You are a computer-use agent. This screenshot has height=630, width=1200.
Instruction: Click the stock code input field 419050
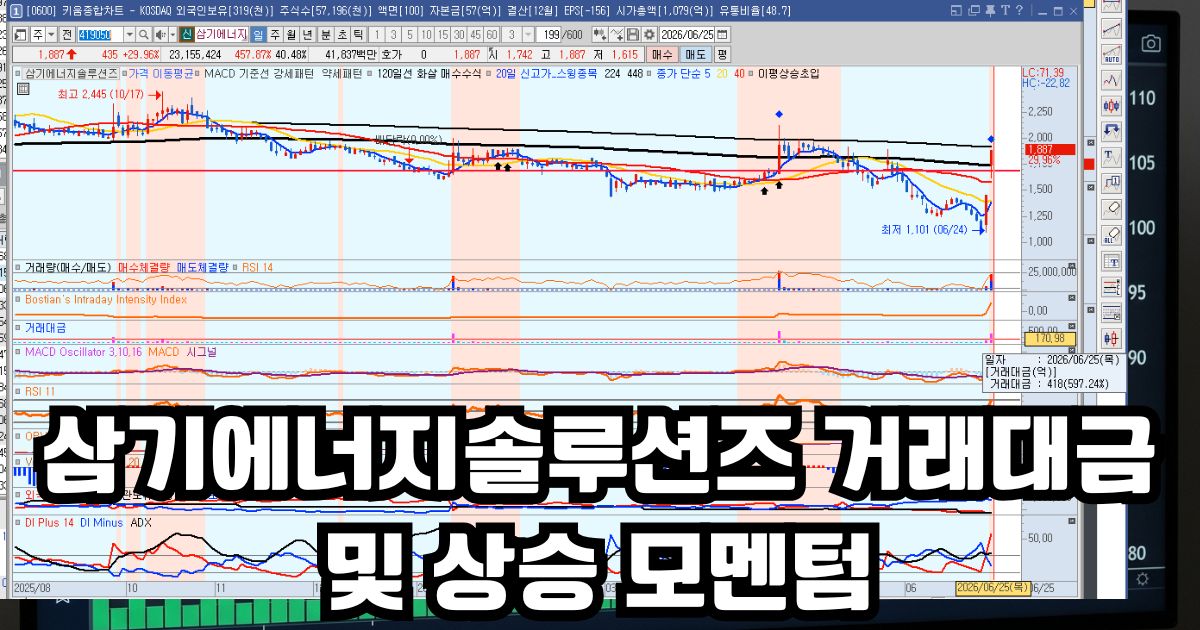(x=101, y=34)
